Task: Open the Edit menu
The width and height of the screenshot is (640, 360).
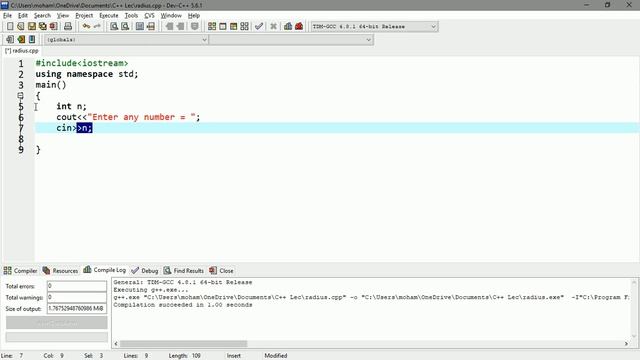Action: [23, 16]
